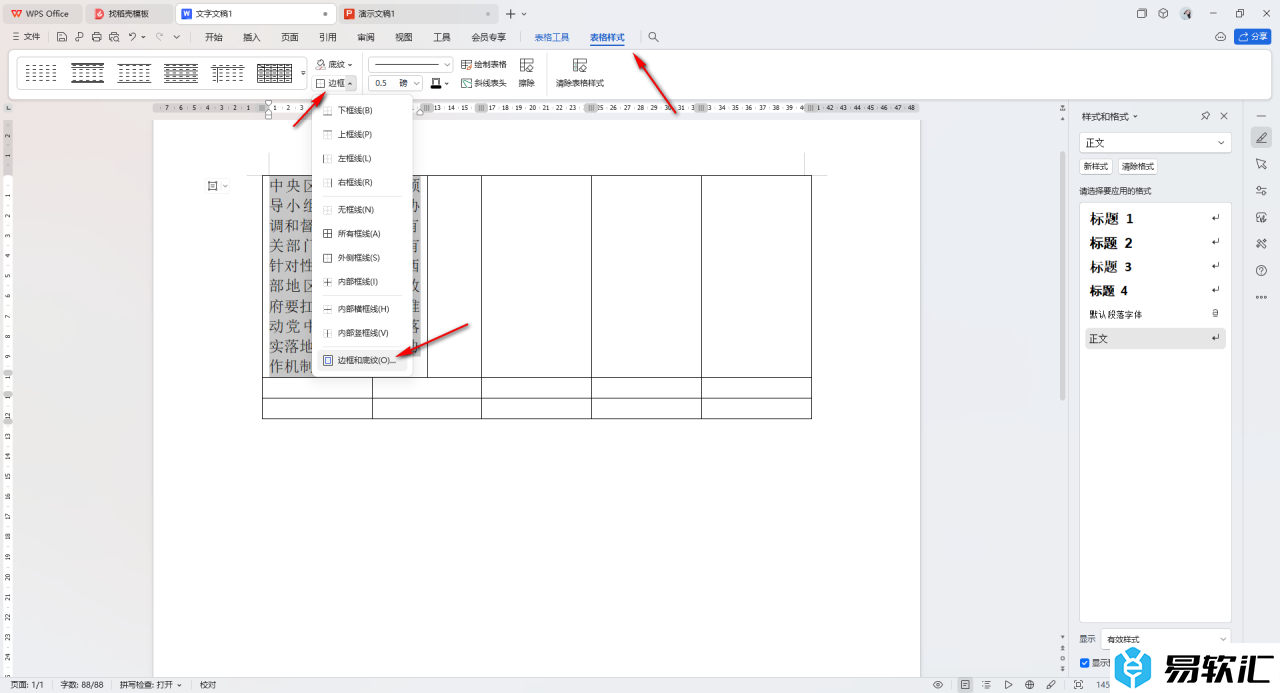Viewport: 1280px width, 693px height.
Task: Select Bottom Border 下框线(B) menu item
Action: point(362,110)
